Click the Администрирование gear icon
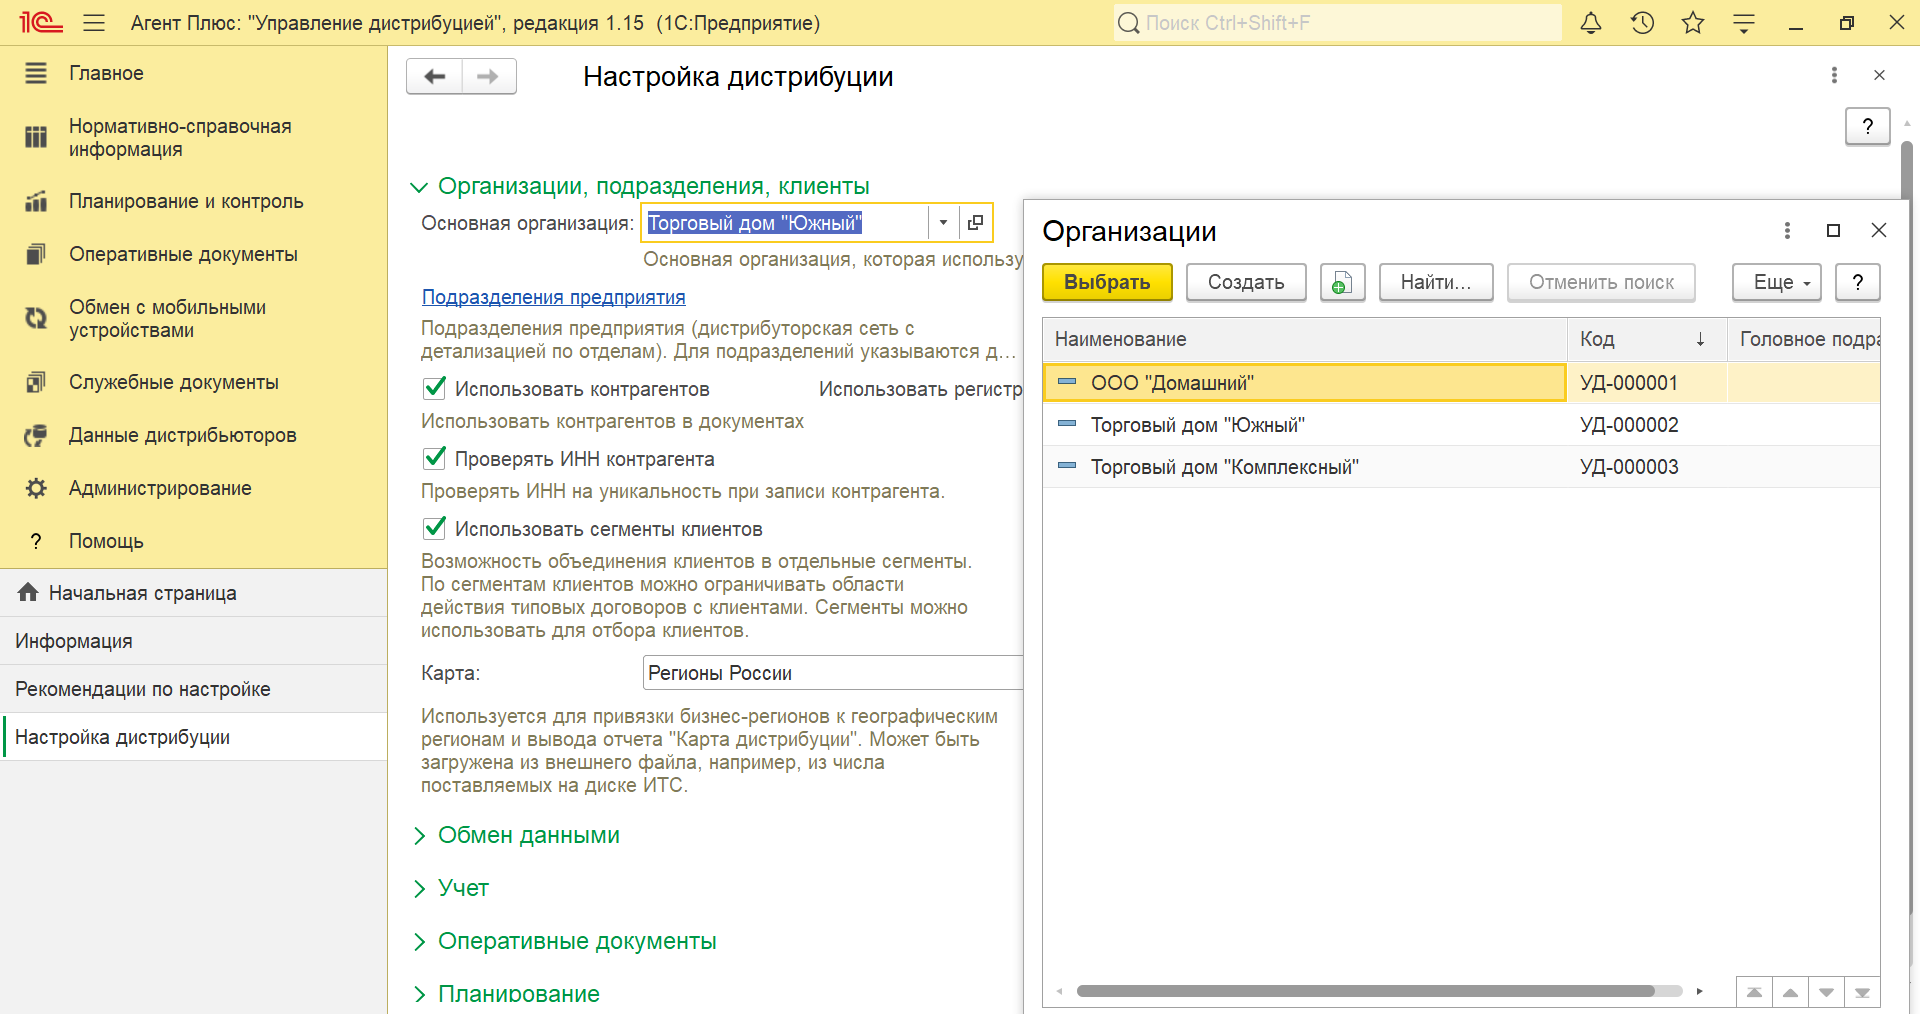 pos(36,488)
